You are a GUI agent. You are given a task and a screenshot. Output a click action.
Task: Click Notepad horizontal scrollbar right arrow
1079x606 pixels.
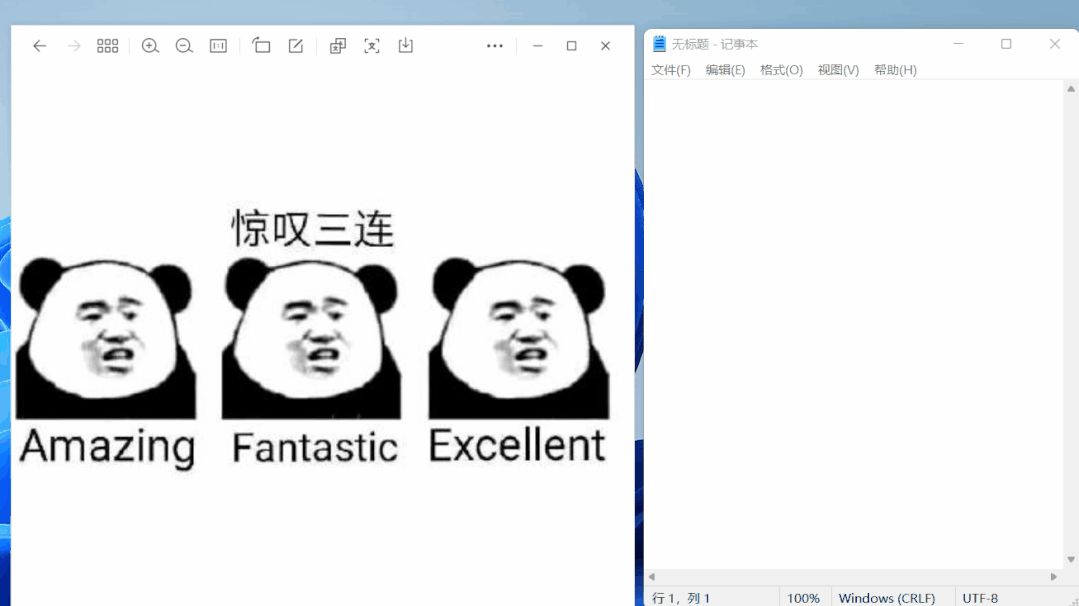click(x=1054, y=577)
